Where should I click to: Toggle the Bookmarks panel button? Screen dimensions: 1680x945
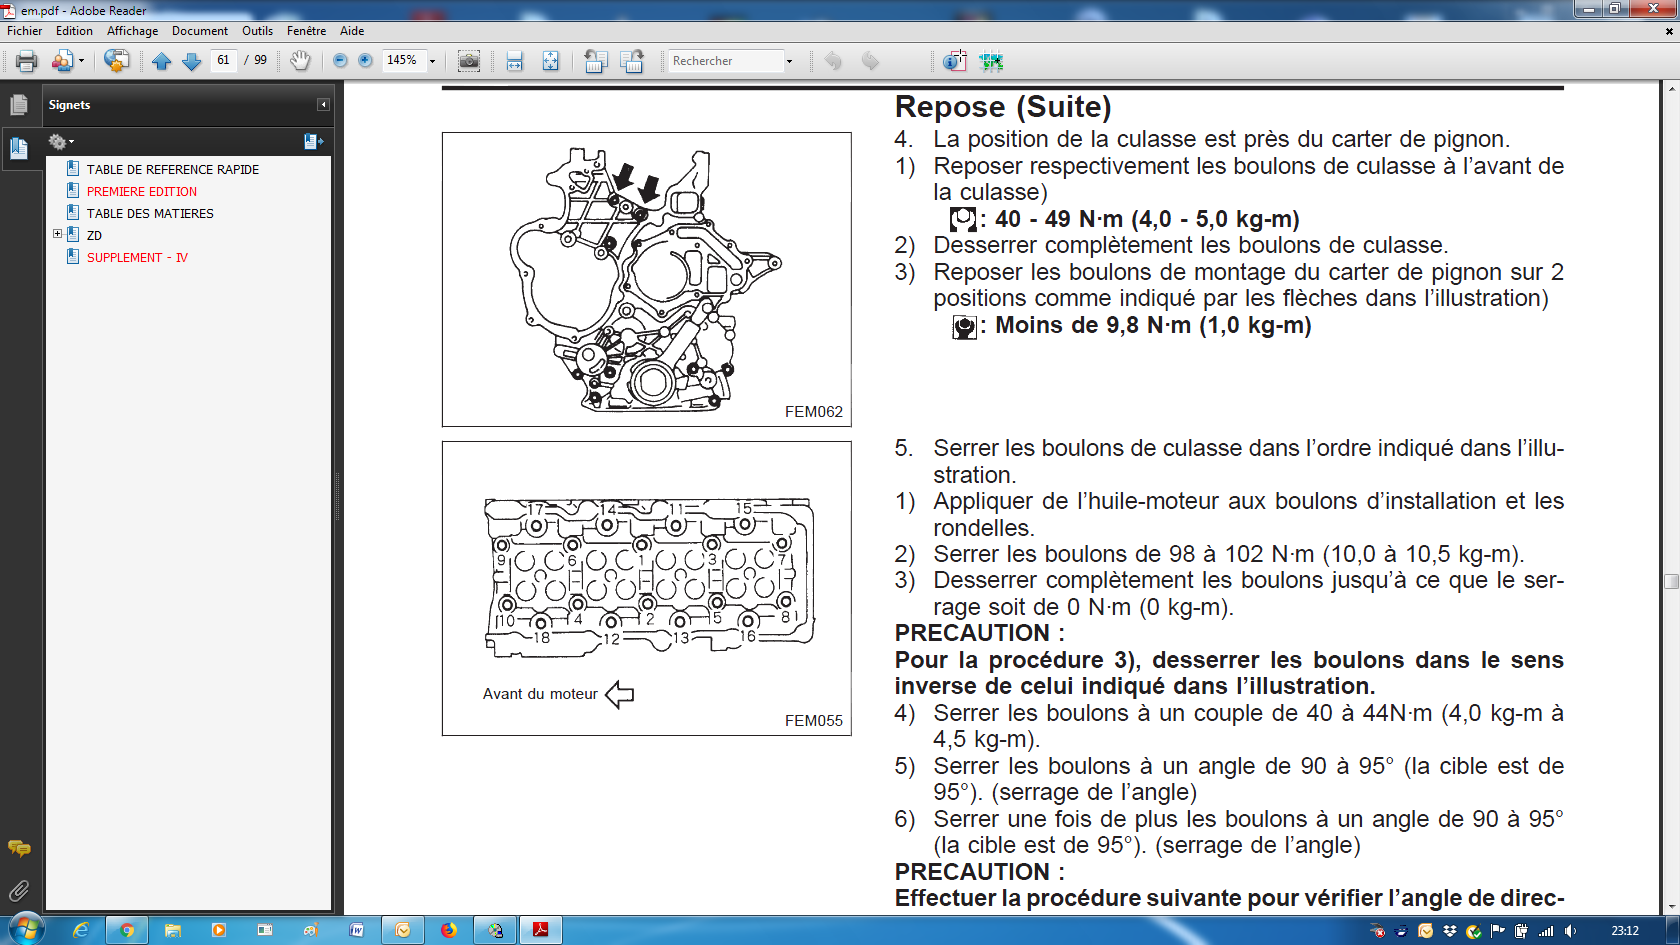(x=18, y=149)
